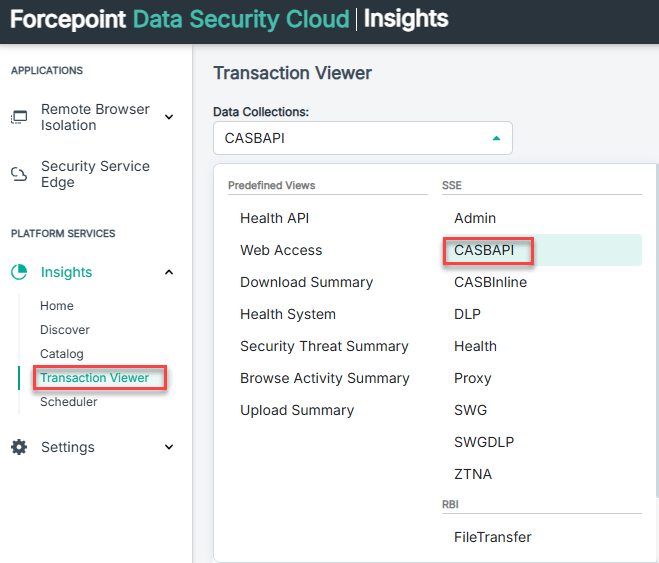
Task: Click the Settings gear icon
Action: click(19, 447)
